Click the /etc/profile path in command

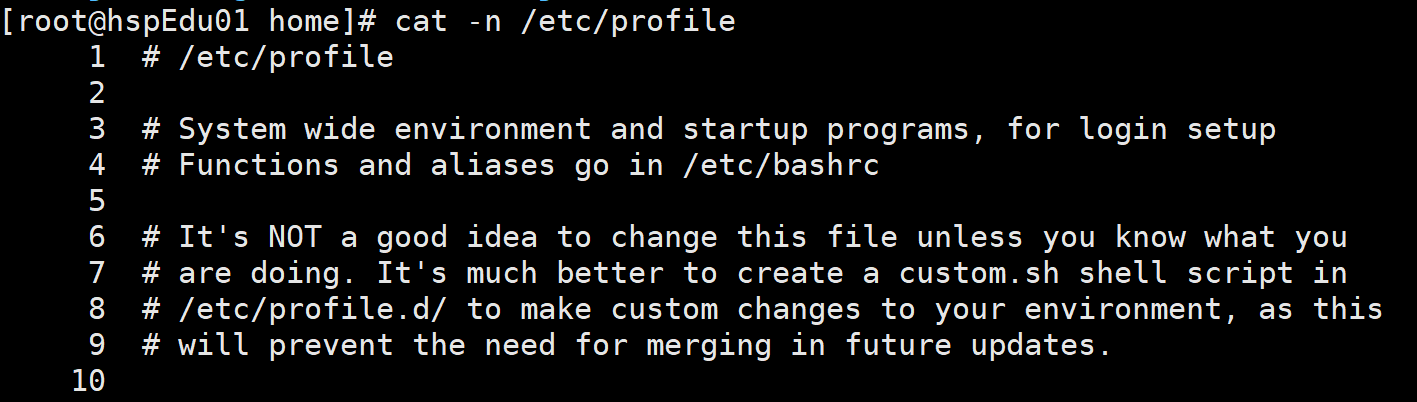tap(629, 21)
